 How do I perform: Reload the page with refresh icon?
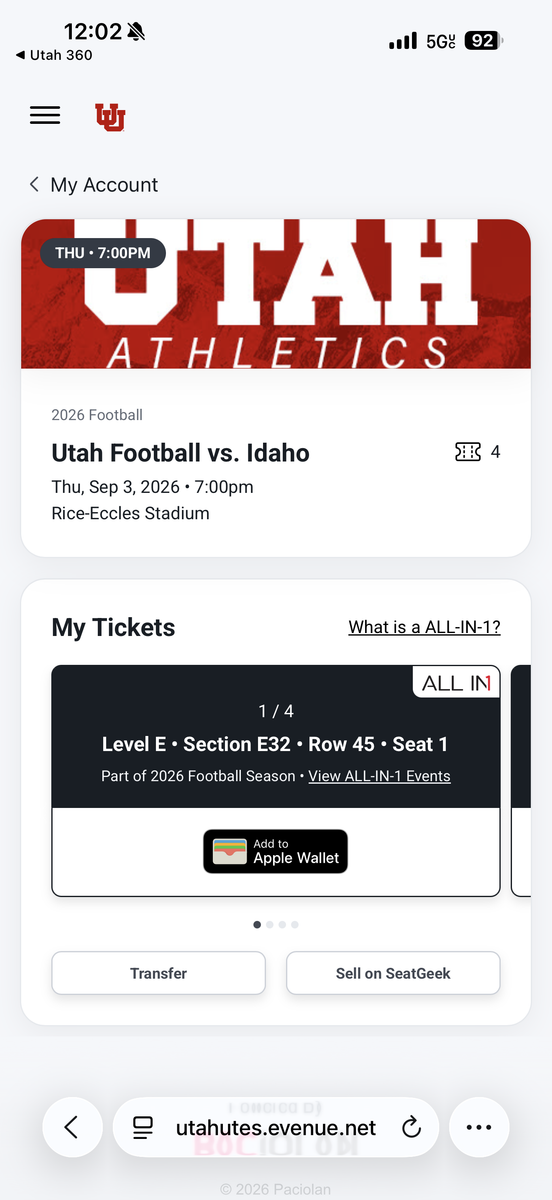[x=411, y=1128]
